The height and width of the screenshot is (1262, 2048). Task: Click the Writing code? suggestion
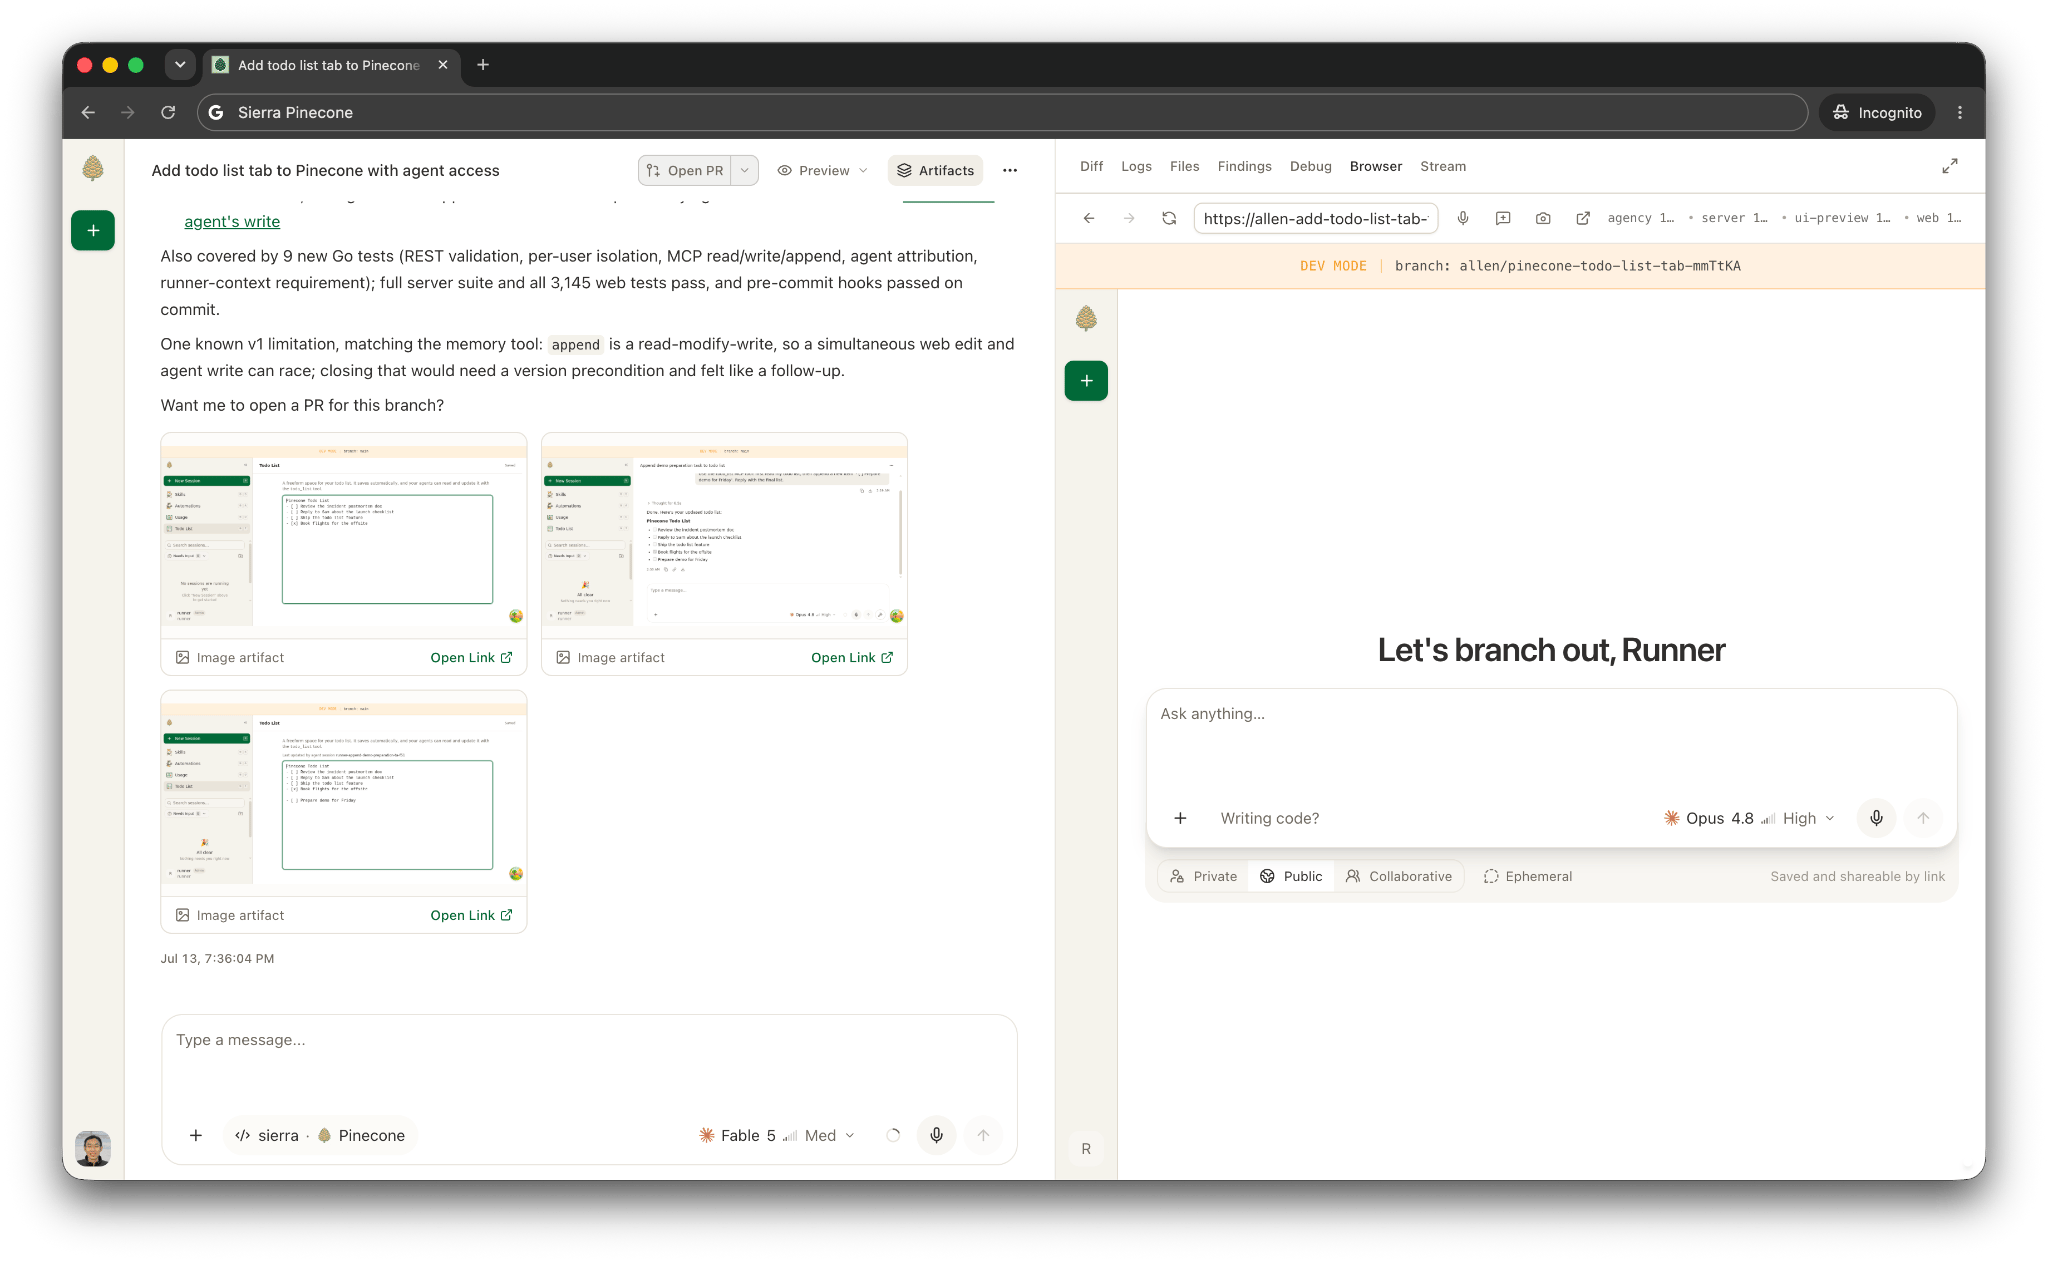point(1270,818)
